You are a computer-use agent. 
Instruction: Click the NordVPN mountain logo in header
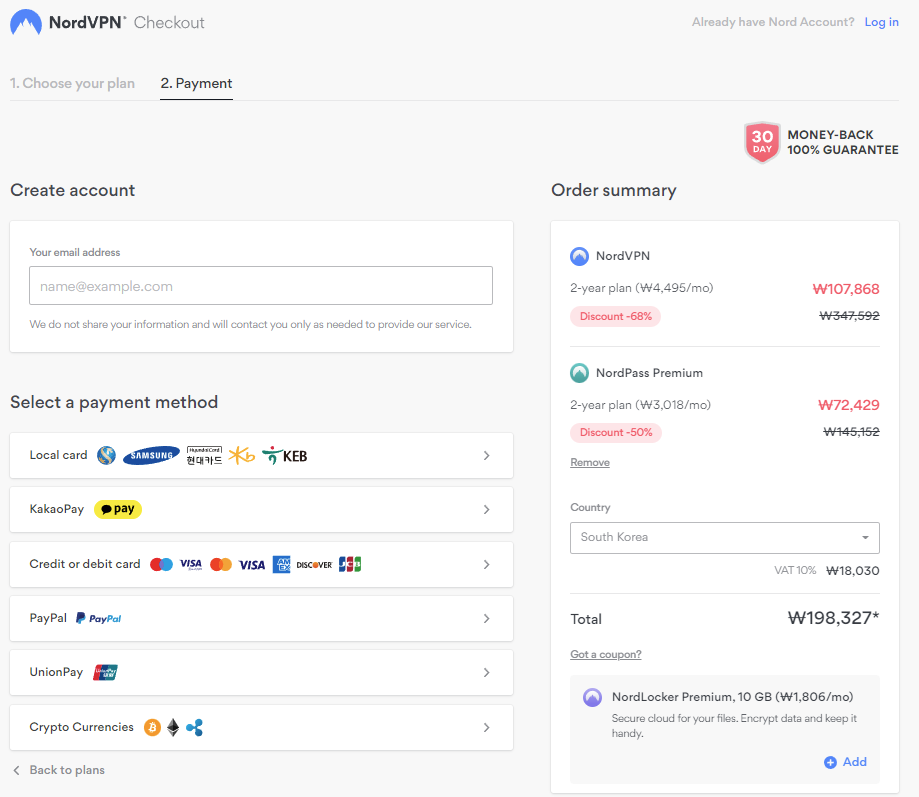click(26, 22)
